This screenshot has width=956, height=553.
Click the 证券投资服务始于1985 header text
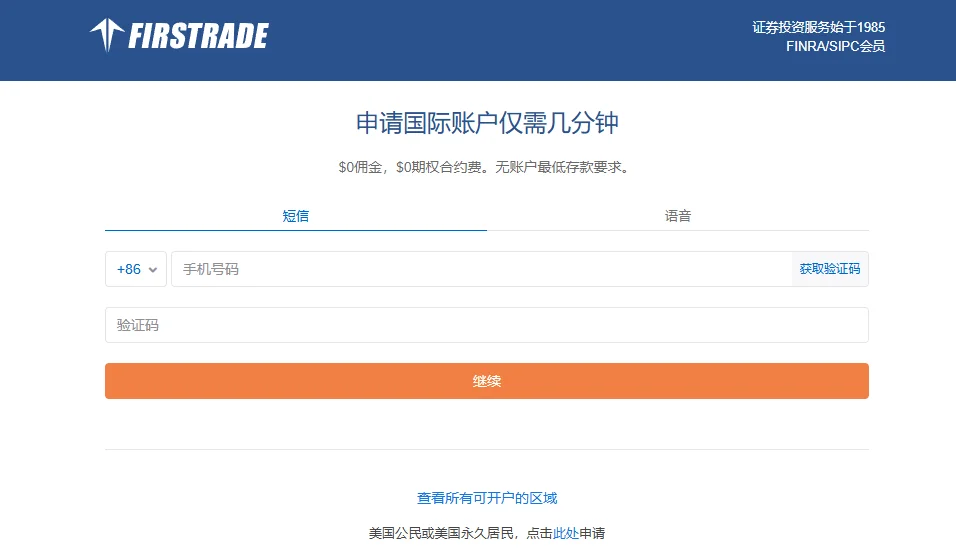click(818, 27)
